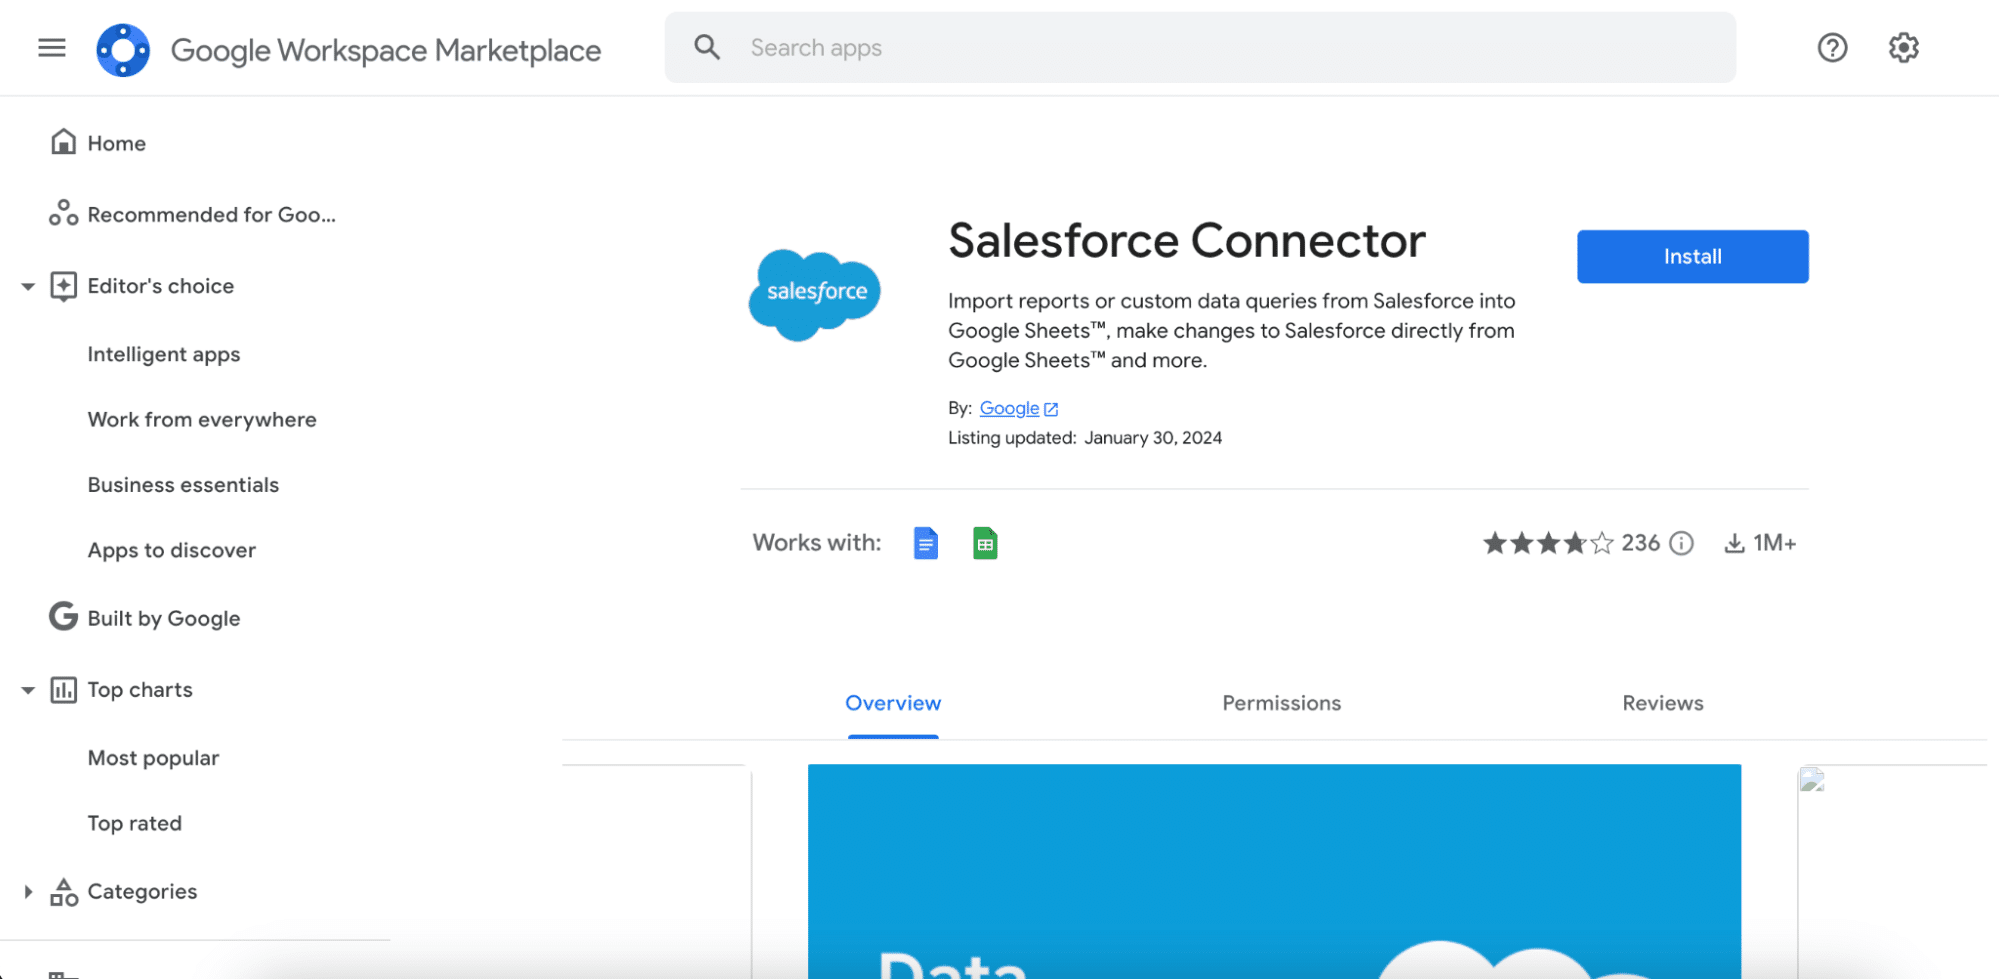Click the Works with: label
Screen dimensions: 1999x980
(817, 543)
